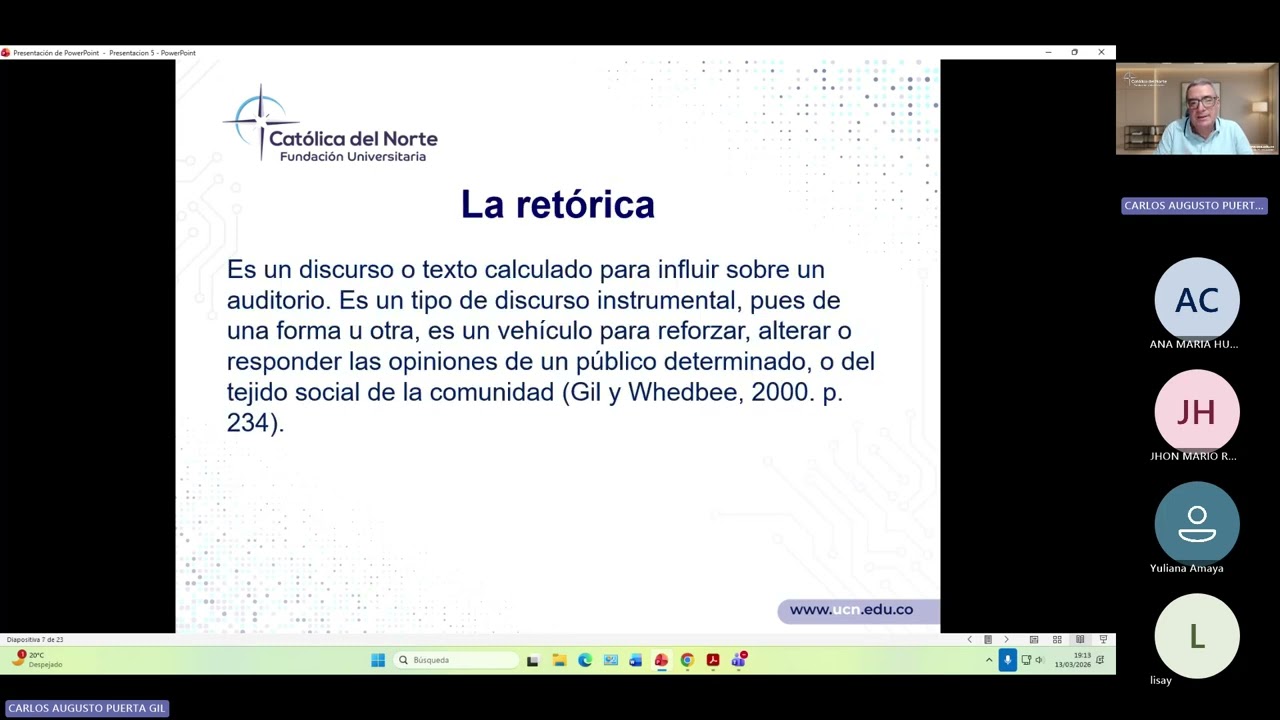Select participant avatar JH Jhon Mario

pyautogui.click(x=1197, y=411)
